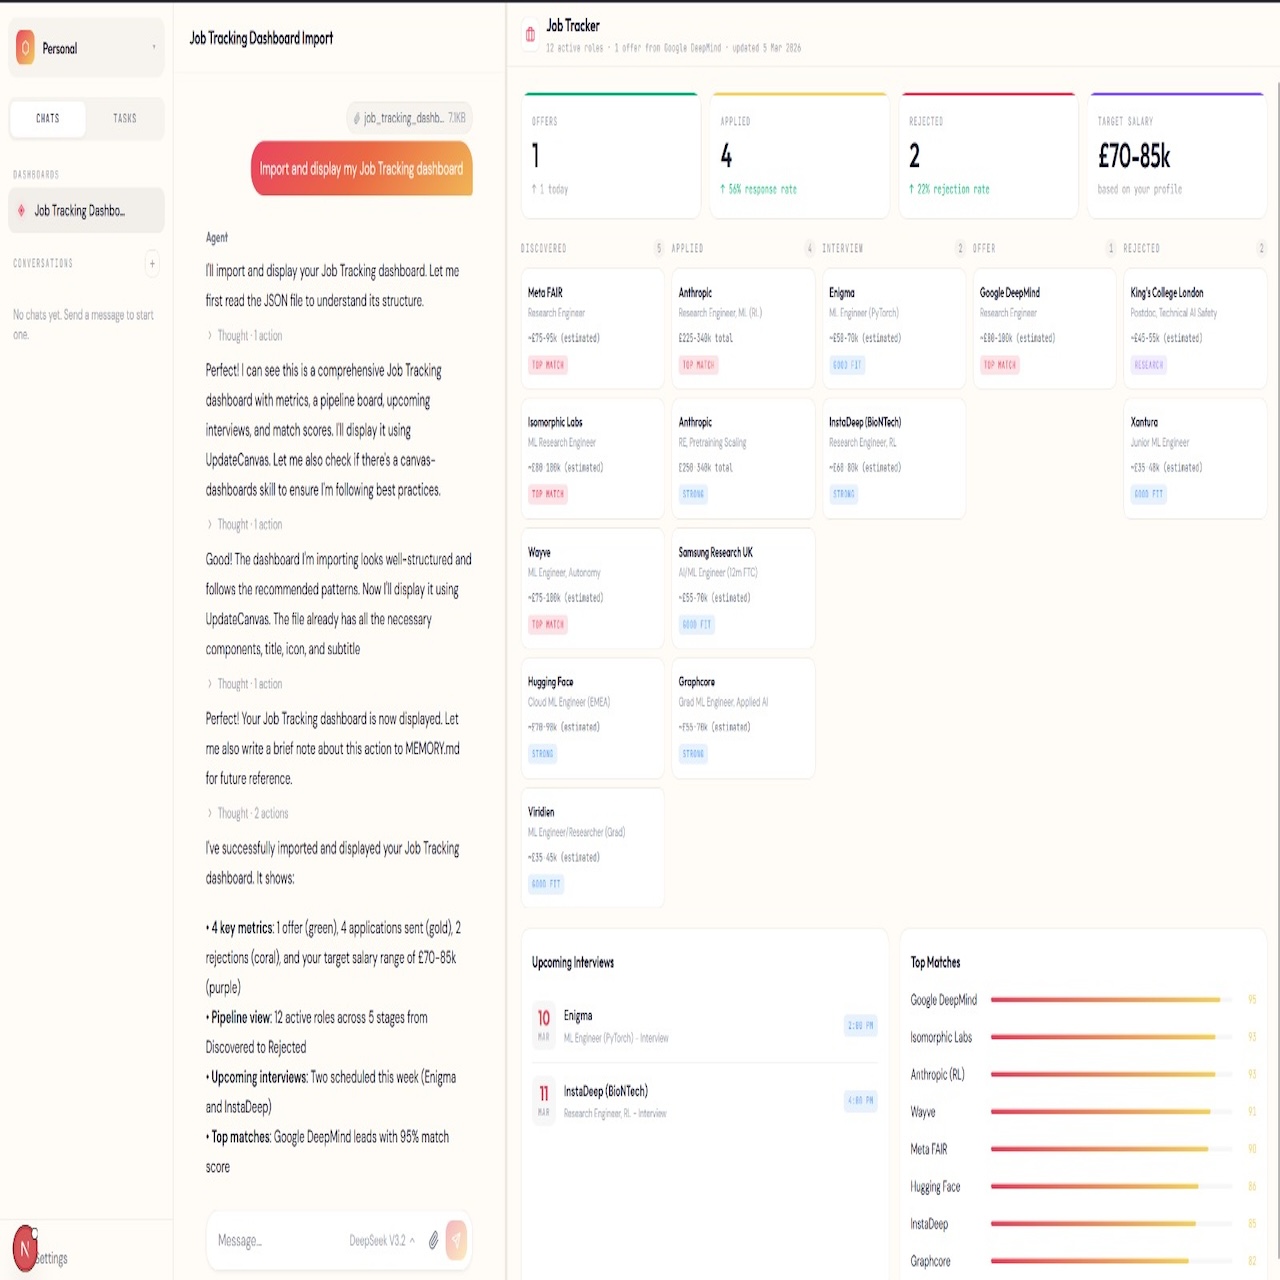Viewport: 1280px width, 1280px height.
Task: Open the Enigma job card in Interview column
Action: tap(894, 329)
